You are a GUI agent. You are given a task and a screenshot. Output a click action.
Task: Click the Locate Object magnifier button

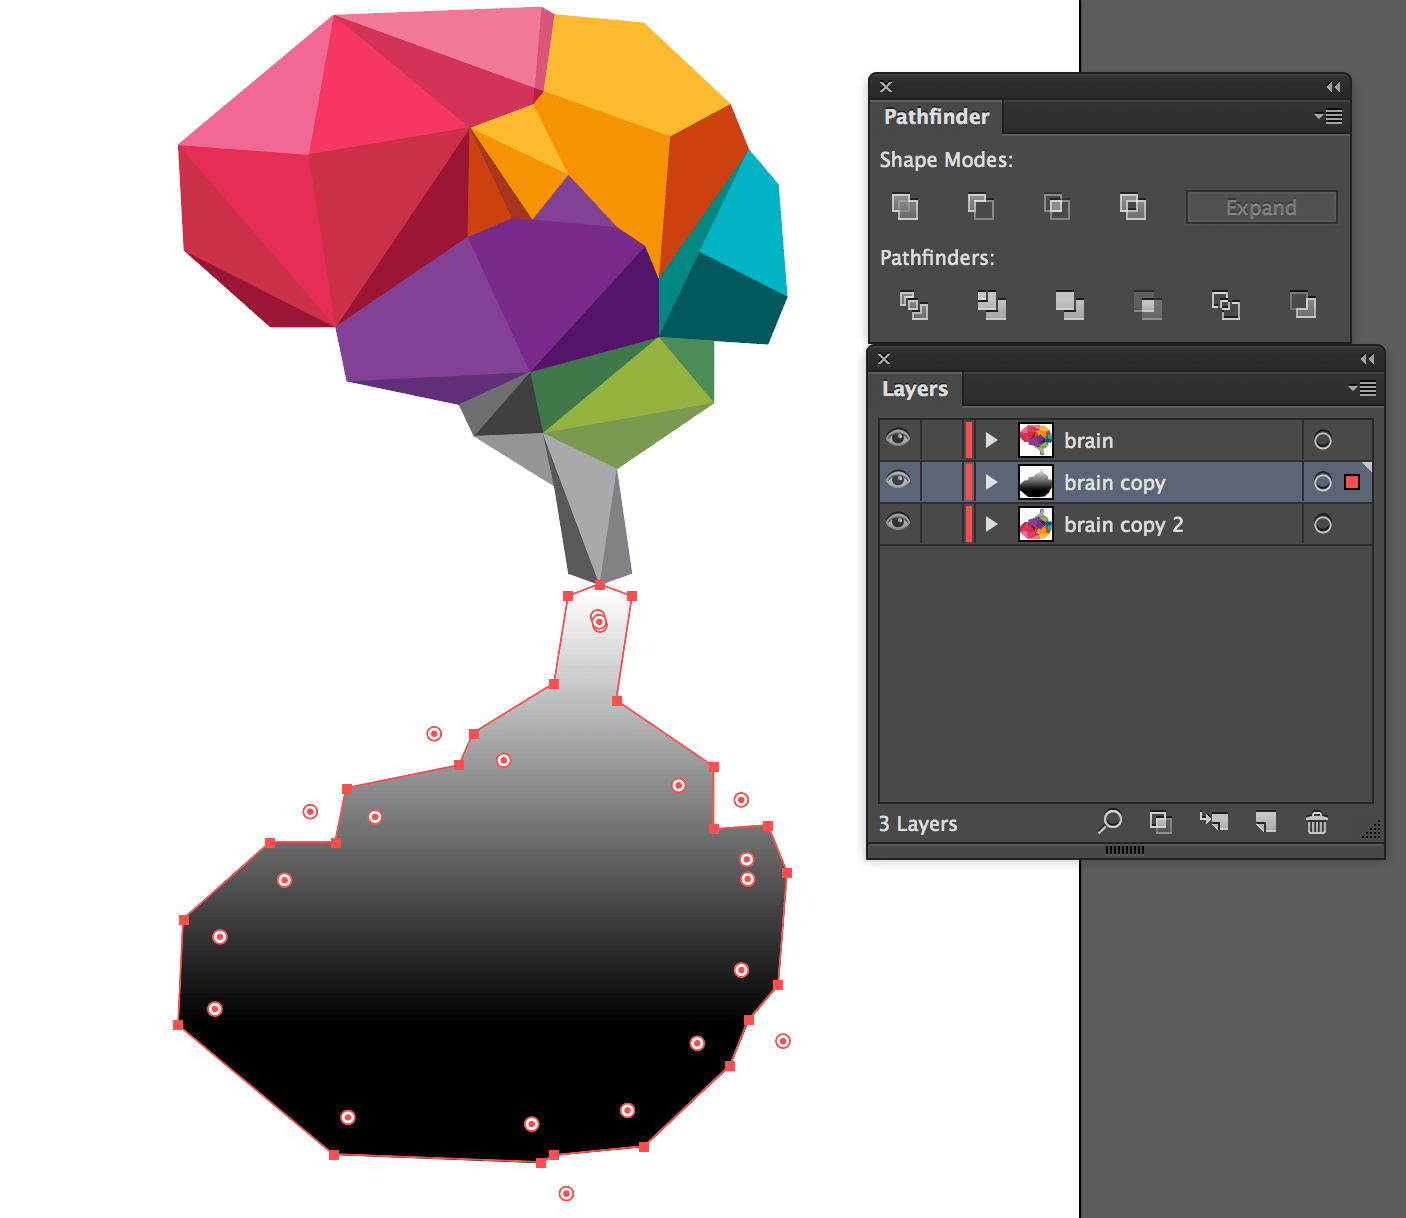1109,822
